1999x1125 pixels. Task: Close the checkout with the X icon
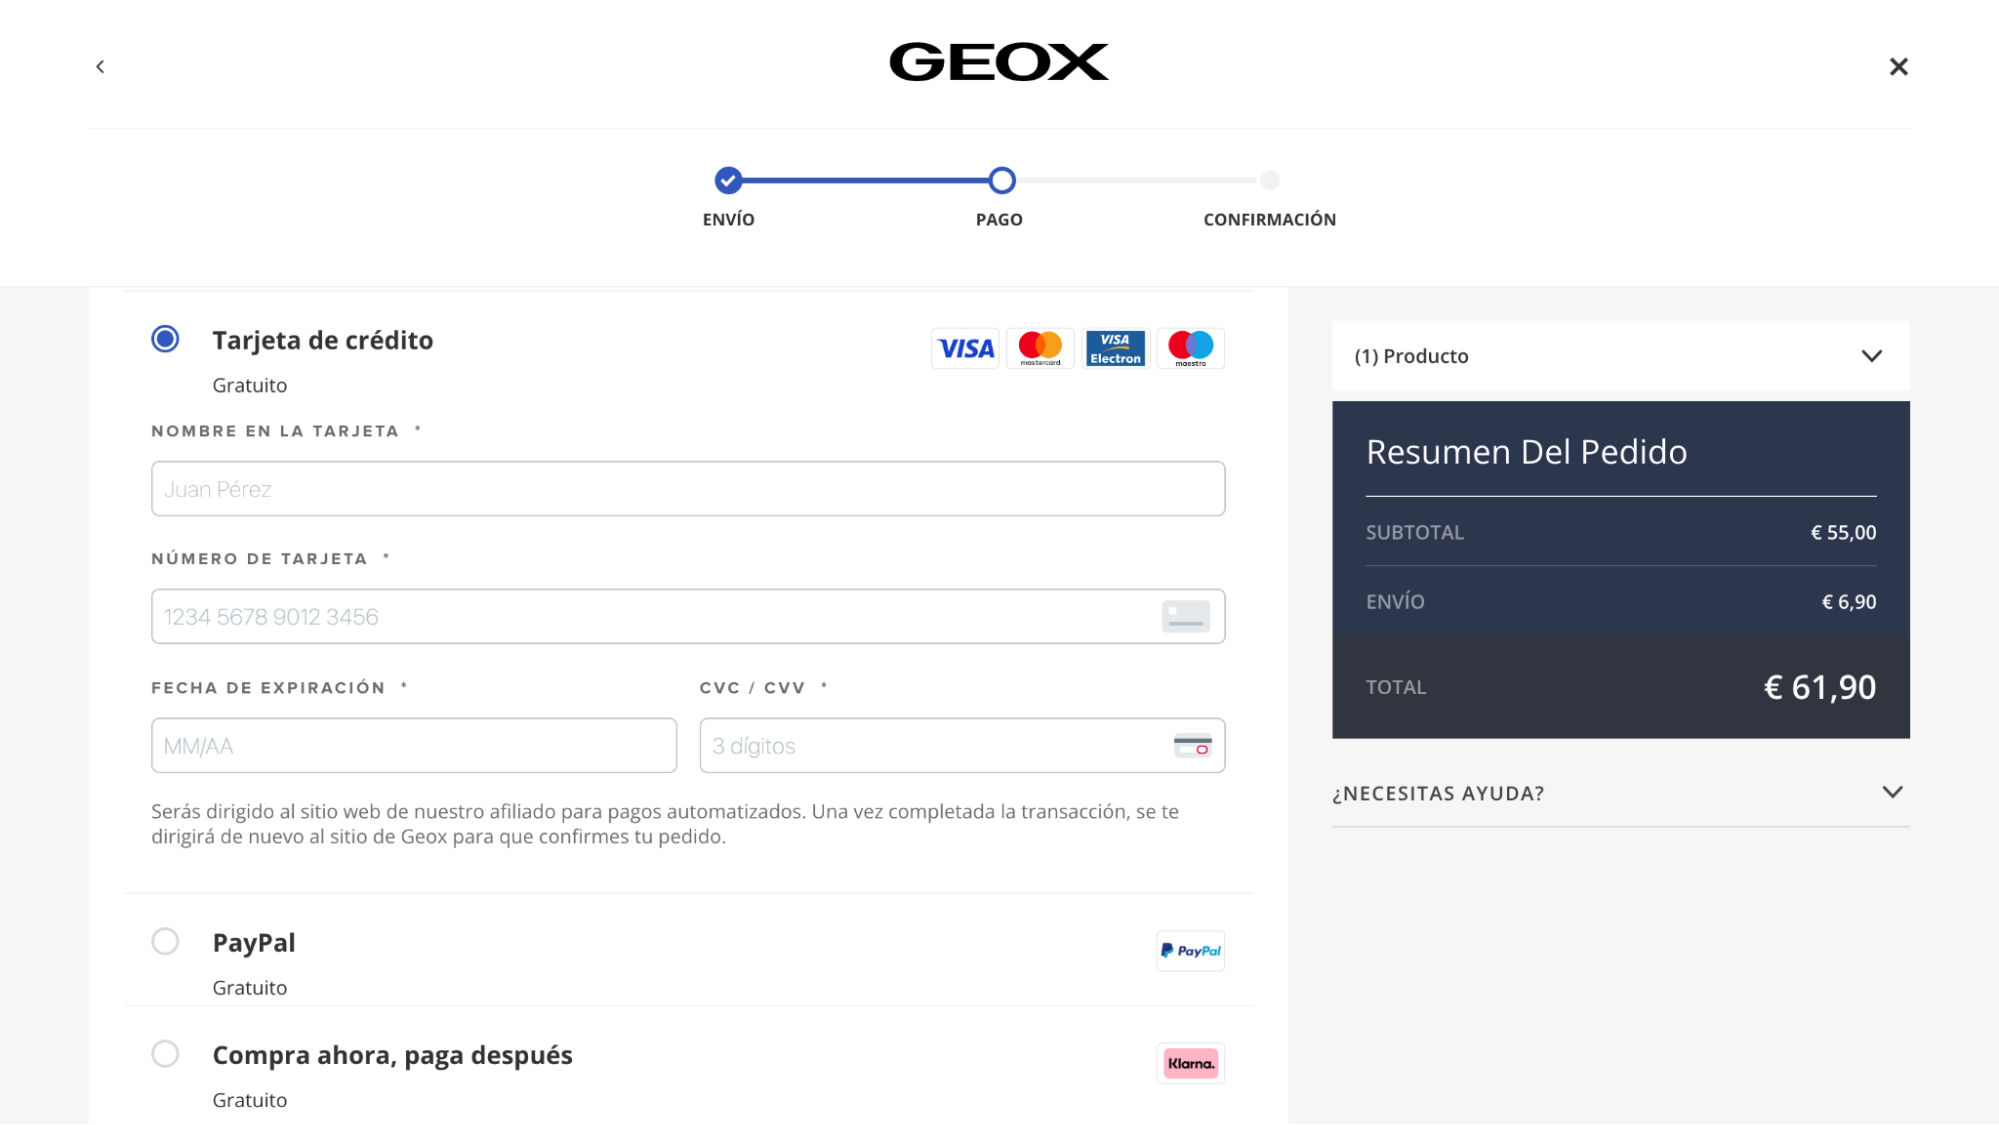click(1898, 67)
